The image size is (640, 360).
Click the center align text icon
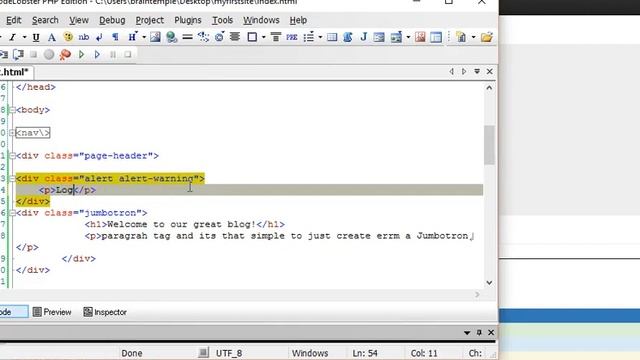click(235, 37)
